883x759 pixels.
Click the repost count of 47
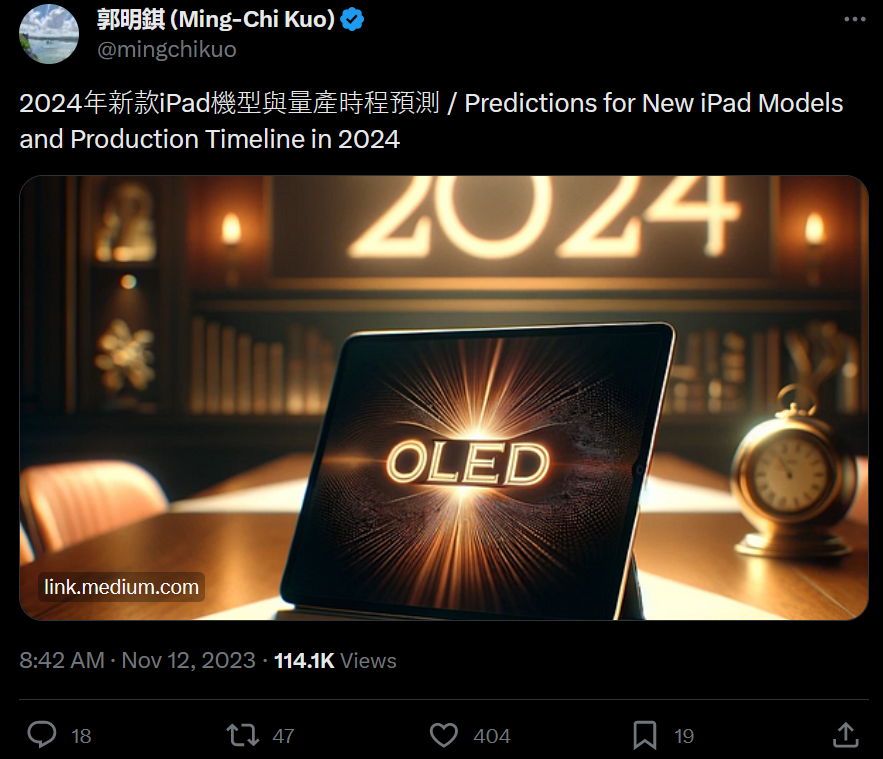coord(283,736)
